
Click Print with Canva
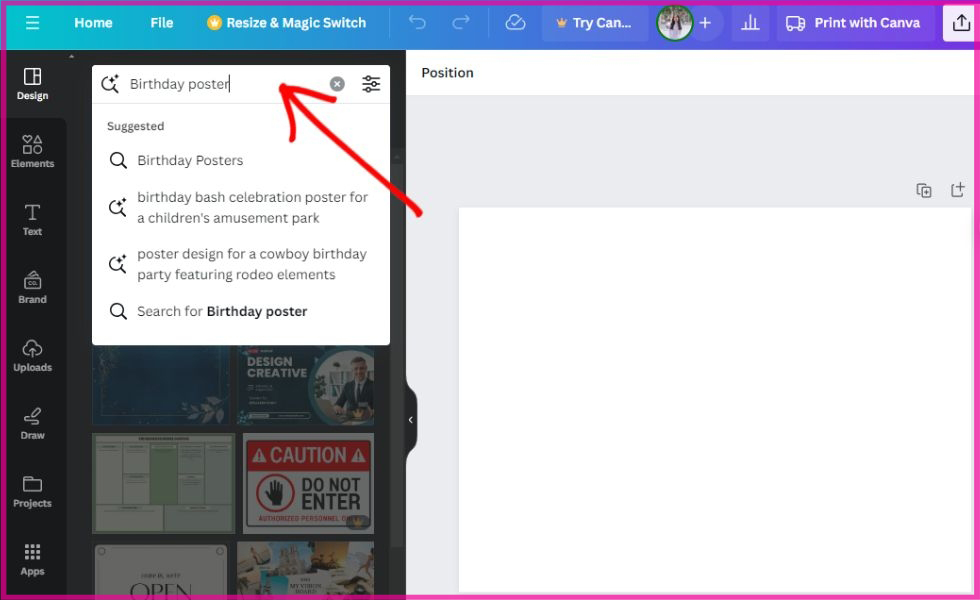(853, 23)
